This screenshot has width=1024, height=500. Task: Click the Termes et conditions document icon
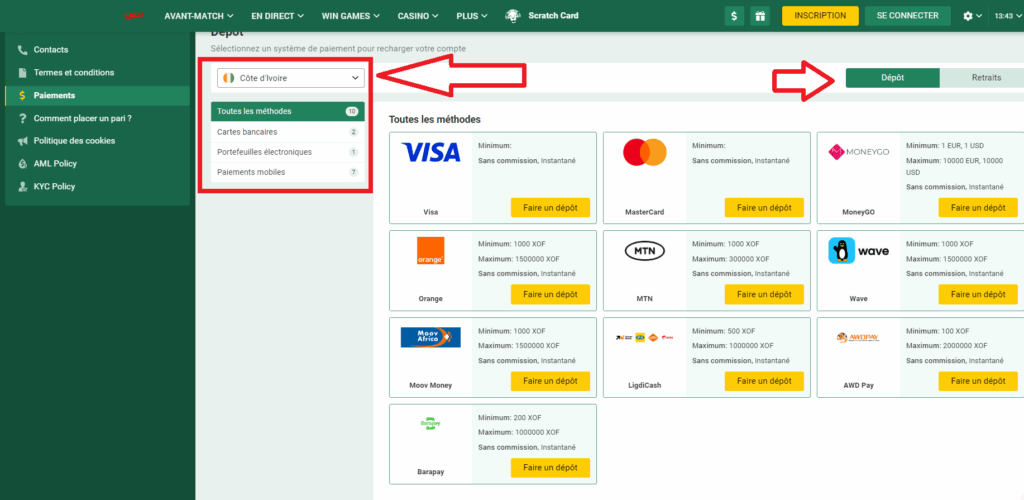(23, 72)
